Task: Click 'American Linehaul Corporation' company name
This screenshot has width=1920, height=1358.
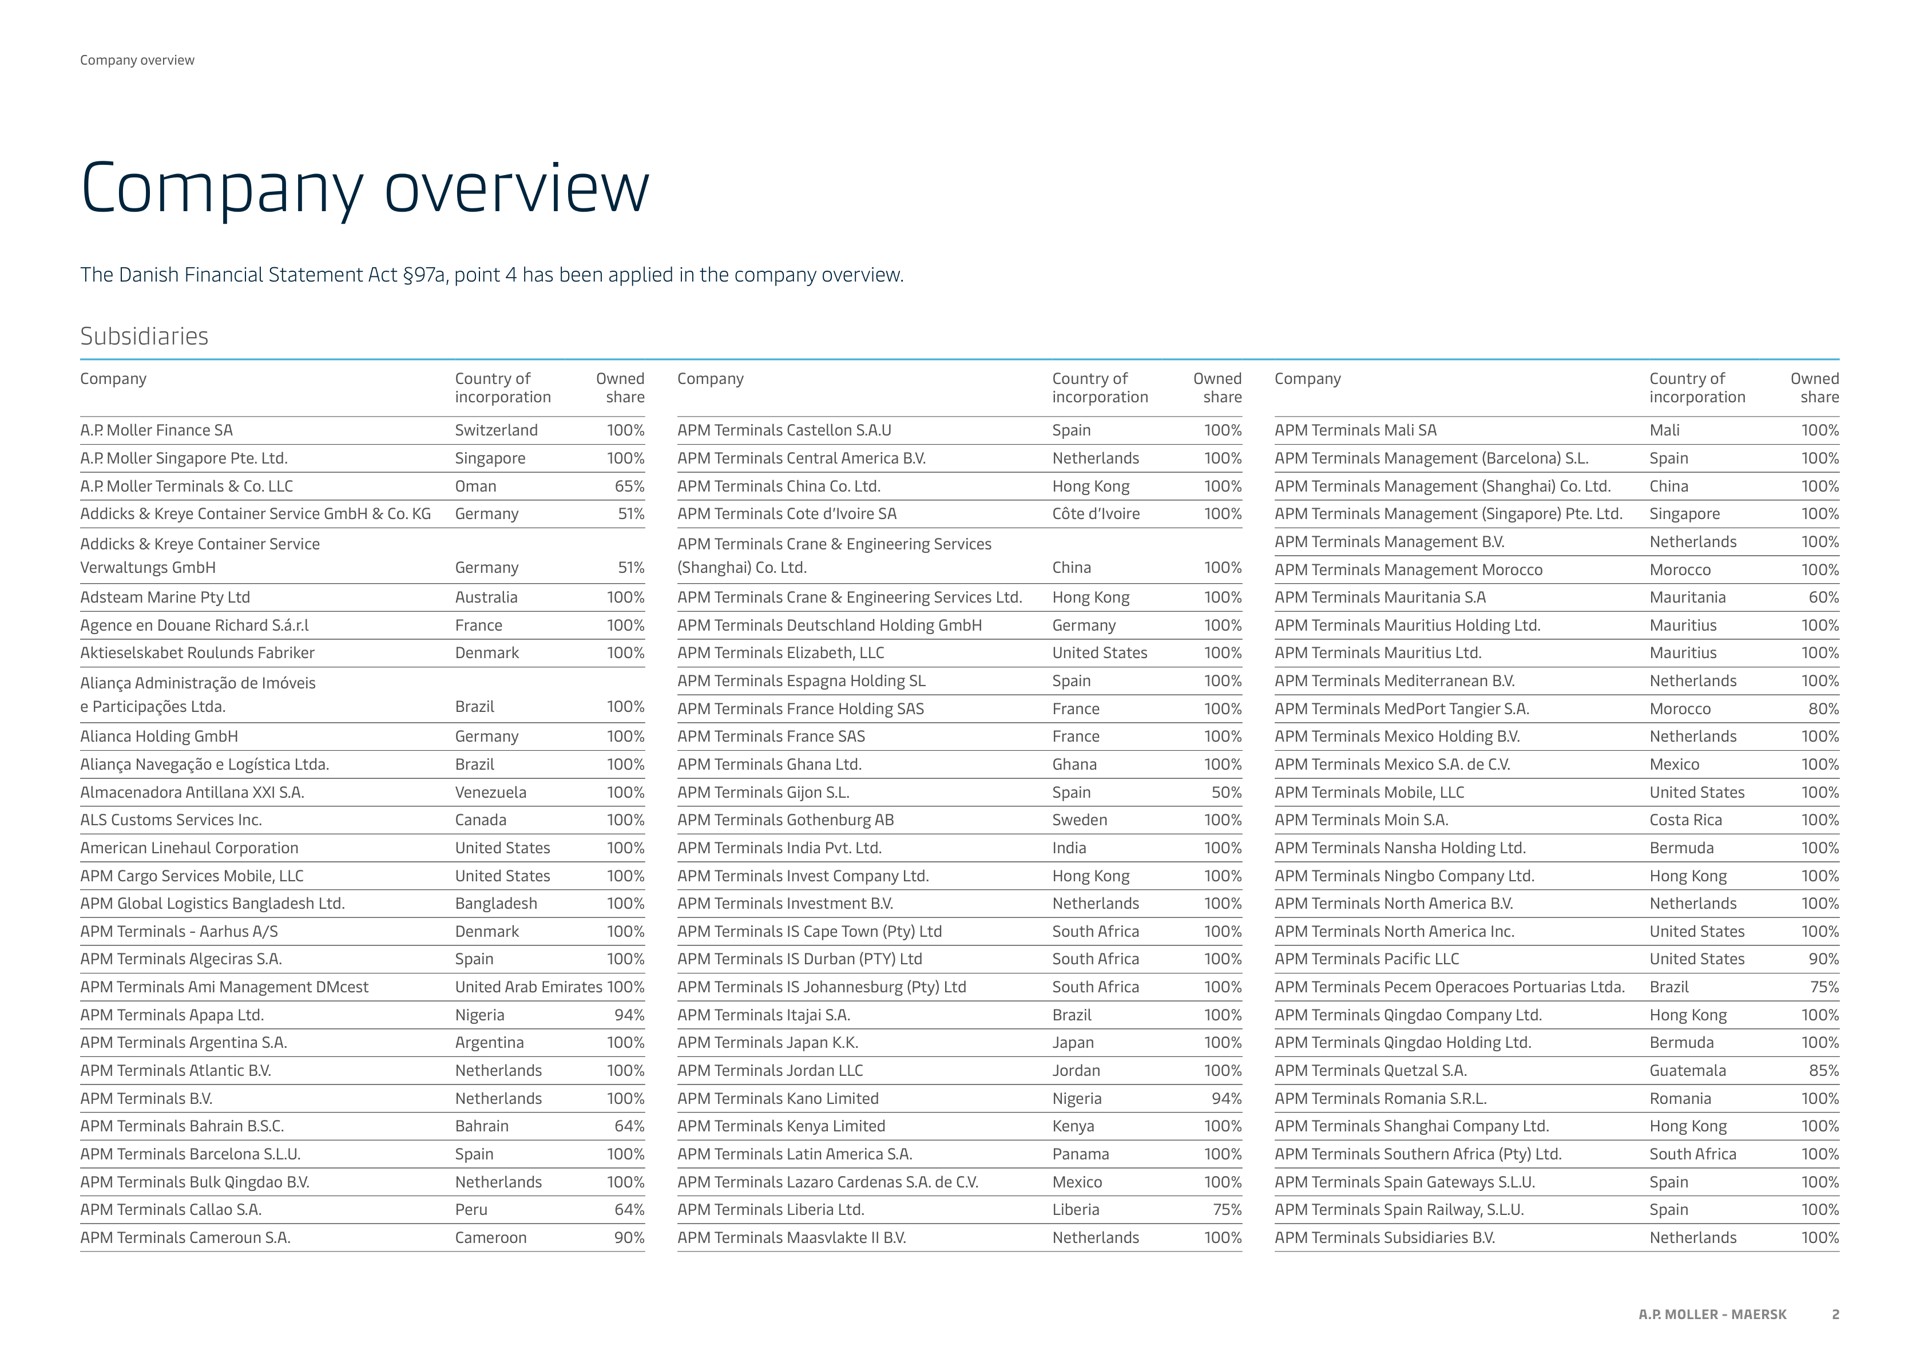Action: [189, 848]
